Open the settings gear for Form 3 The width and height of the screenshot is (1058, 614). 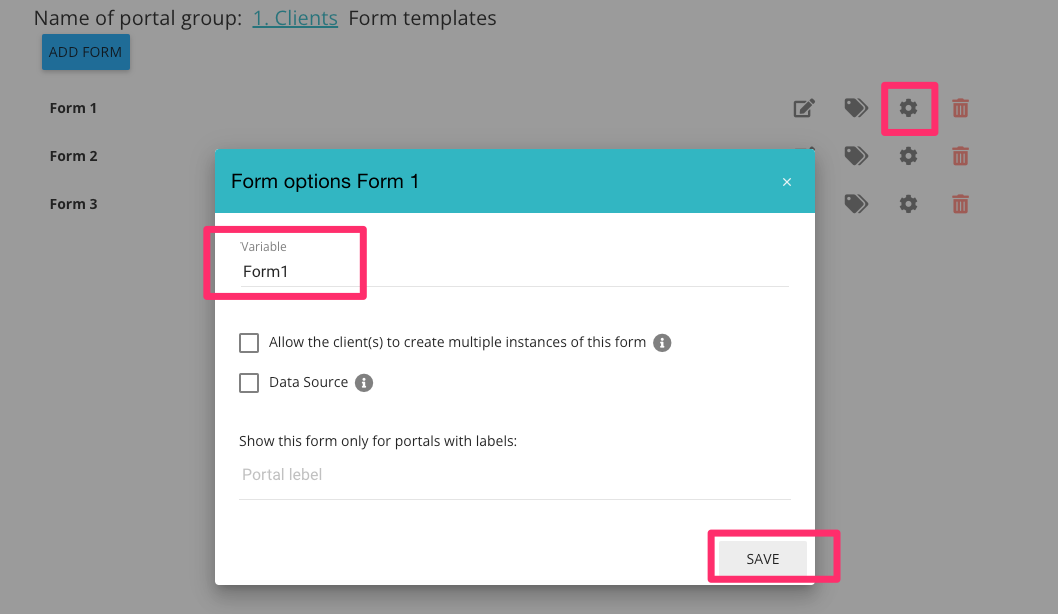[x=908, y=204]
